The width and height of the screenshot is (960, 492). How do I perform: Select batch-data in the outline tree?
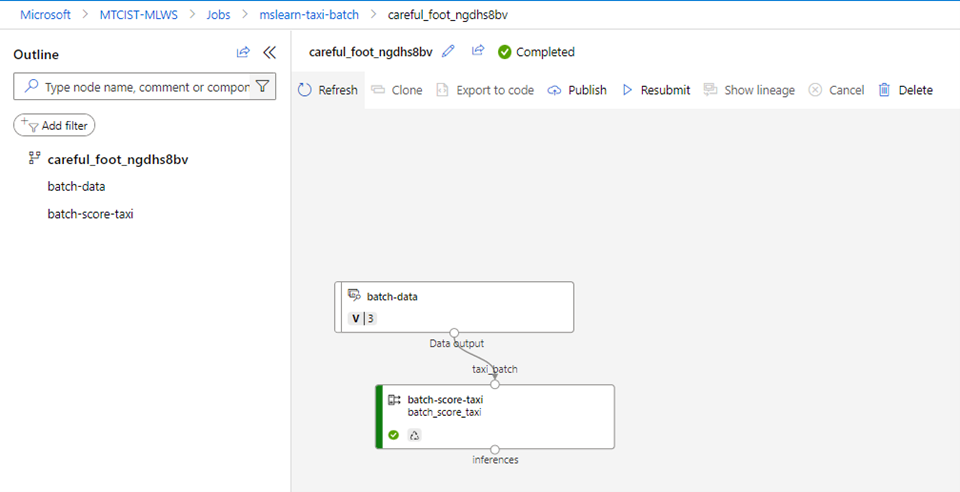coord(76,186)
